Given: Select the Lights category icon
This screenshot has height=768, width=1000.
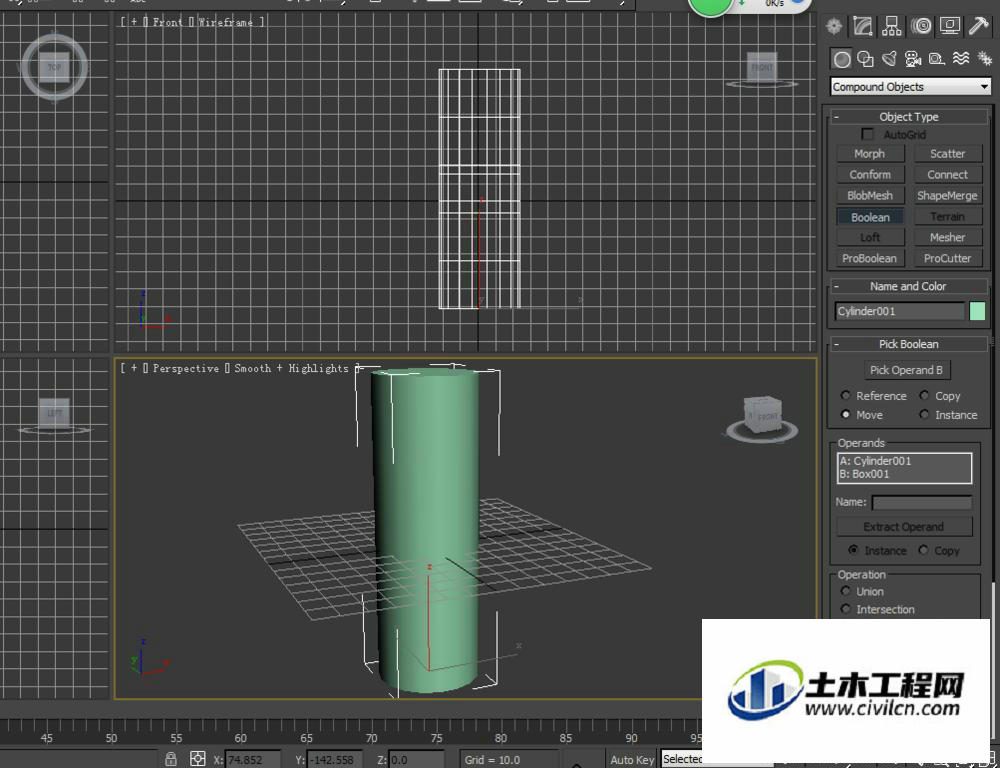Looking at the screenshot, I should click(x=889, y=59).
